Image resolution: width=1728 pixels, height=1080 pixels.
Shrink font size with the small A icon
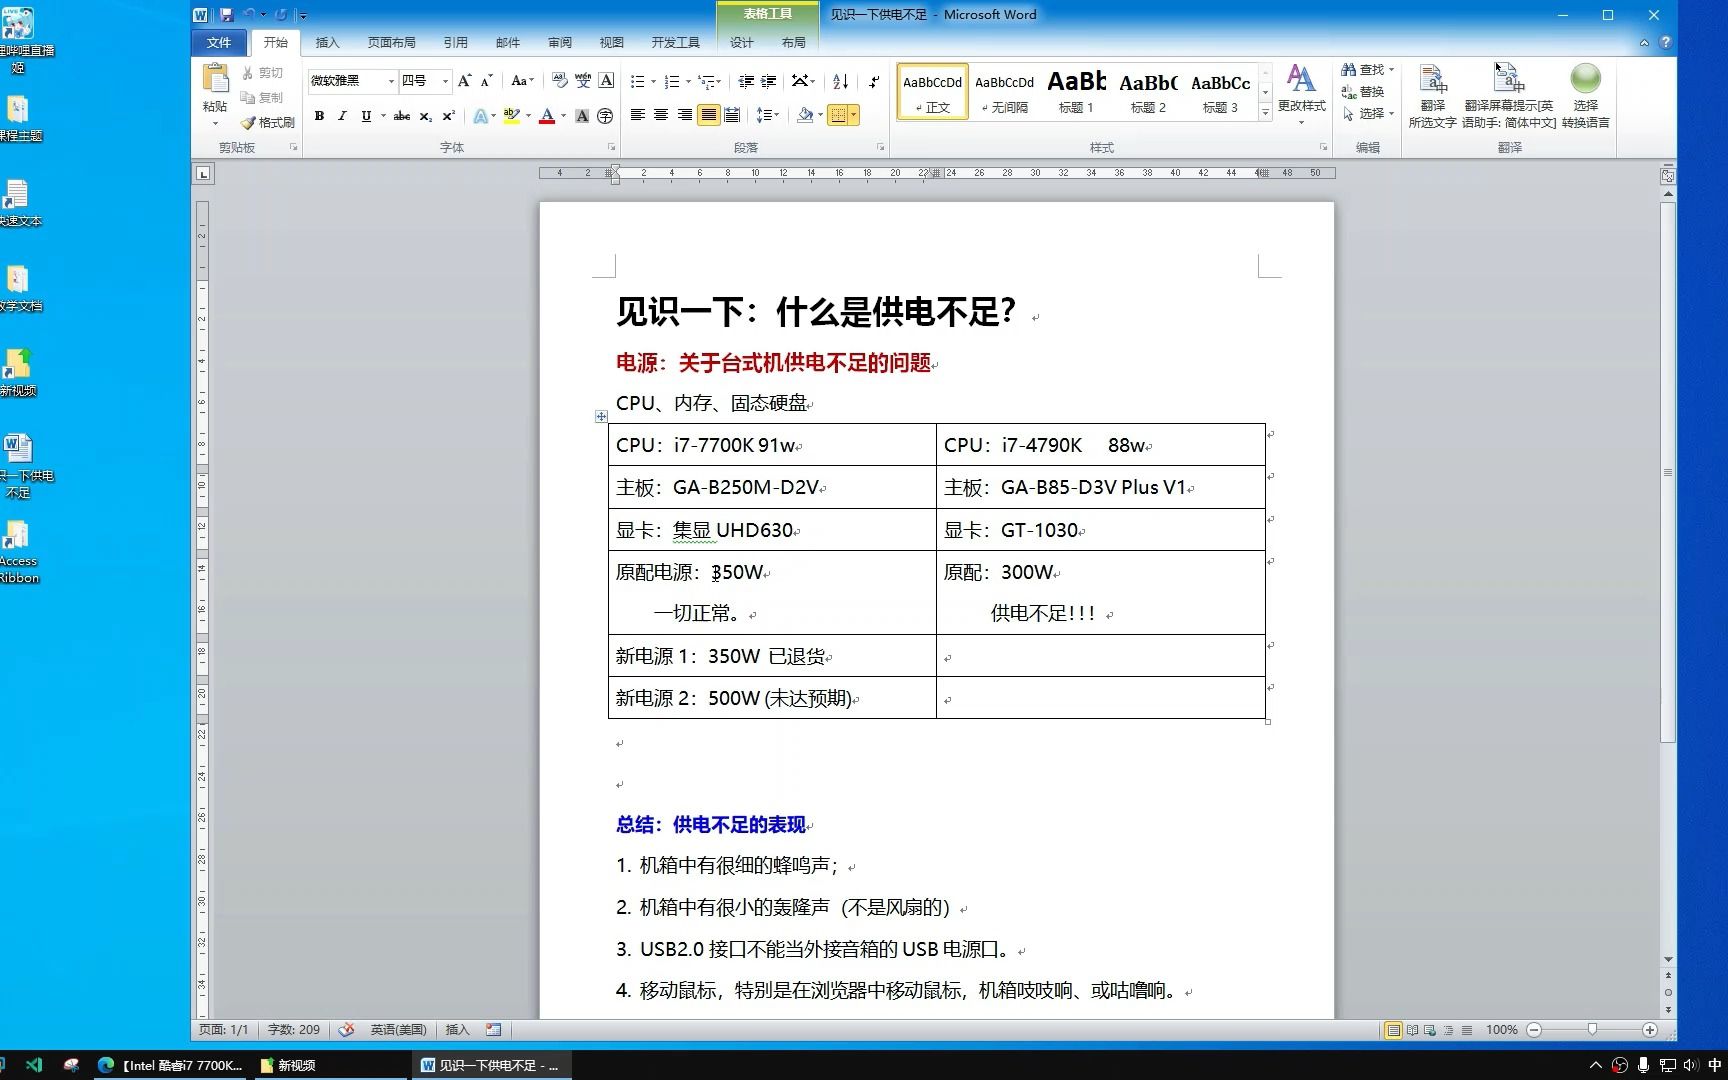[x=487, y=81]
